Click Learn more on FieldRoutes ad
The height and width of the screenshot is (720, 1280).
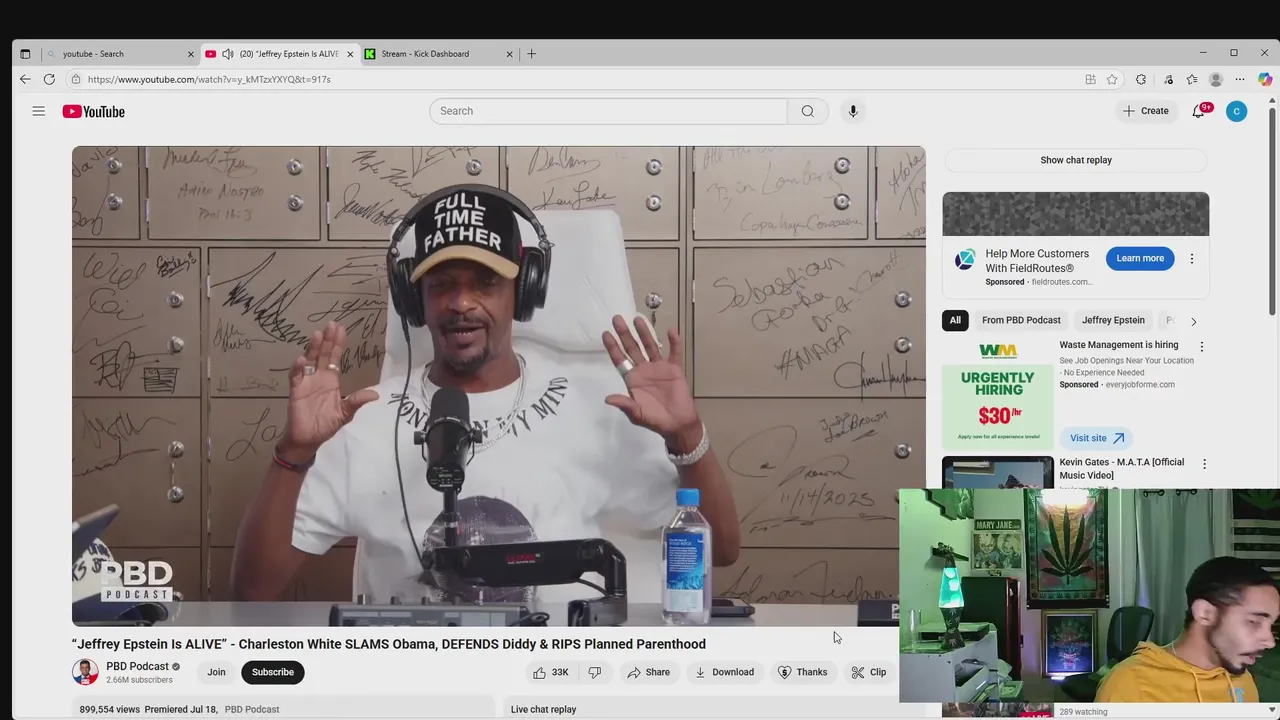click(1140, 258)
